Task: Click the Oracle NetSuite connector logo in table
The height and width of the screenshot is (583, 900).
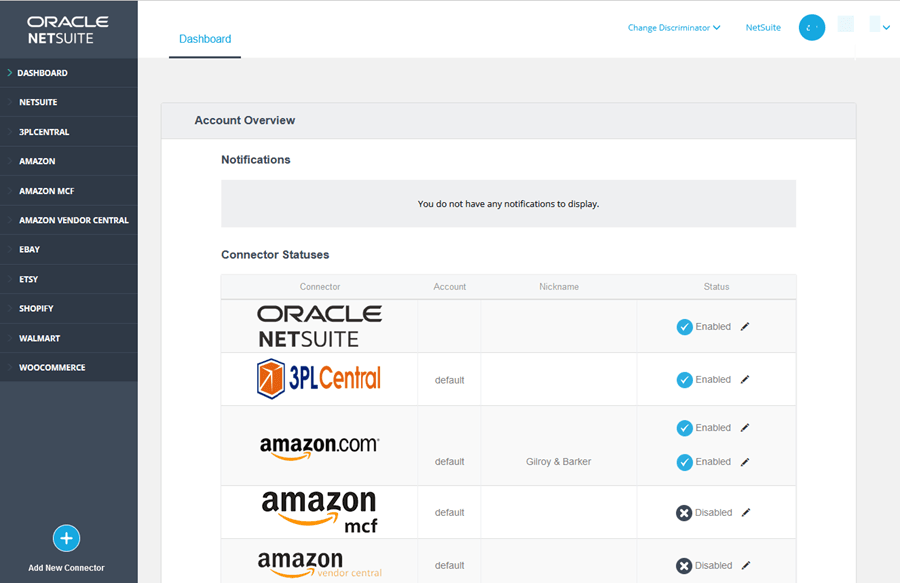Action: pos(320,327)
